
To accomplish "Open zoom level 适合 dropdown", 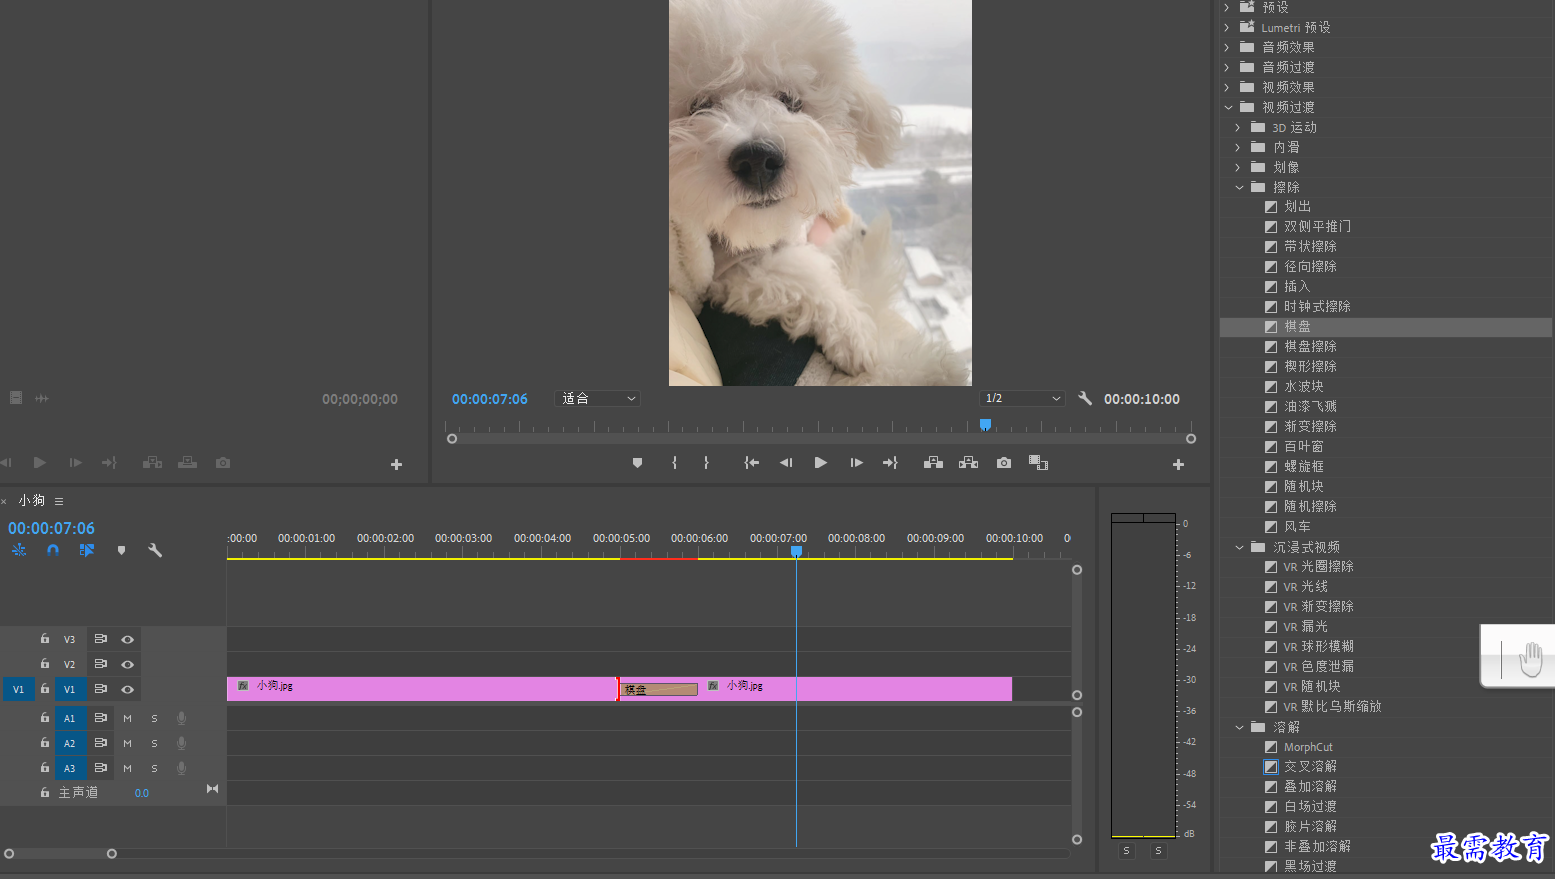I will tap(597, 398).
